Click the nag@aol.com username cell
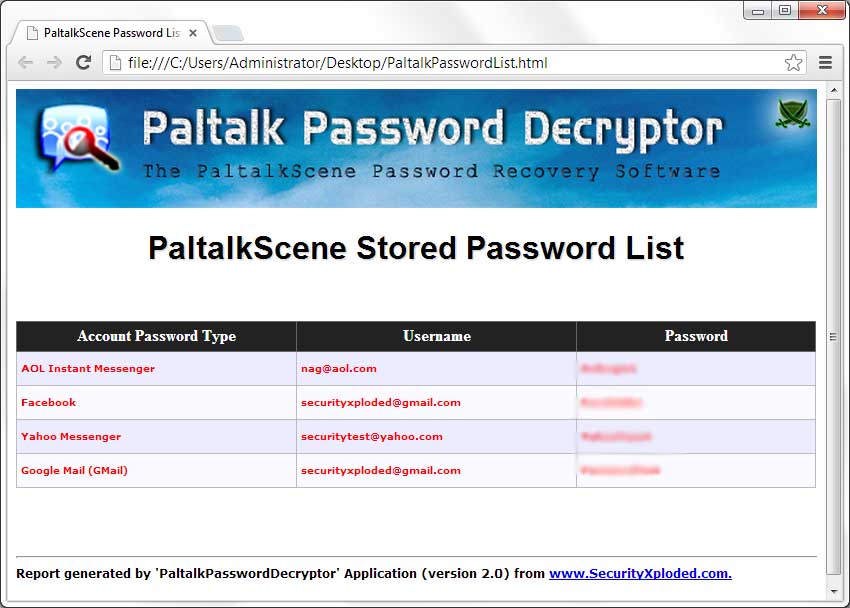 (x=436, y=368)
